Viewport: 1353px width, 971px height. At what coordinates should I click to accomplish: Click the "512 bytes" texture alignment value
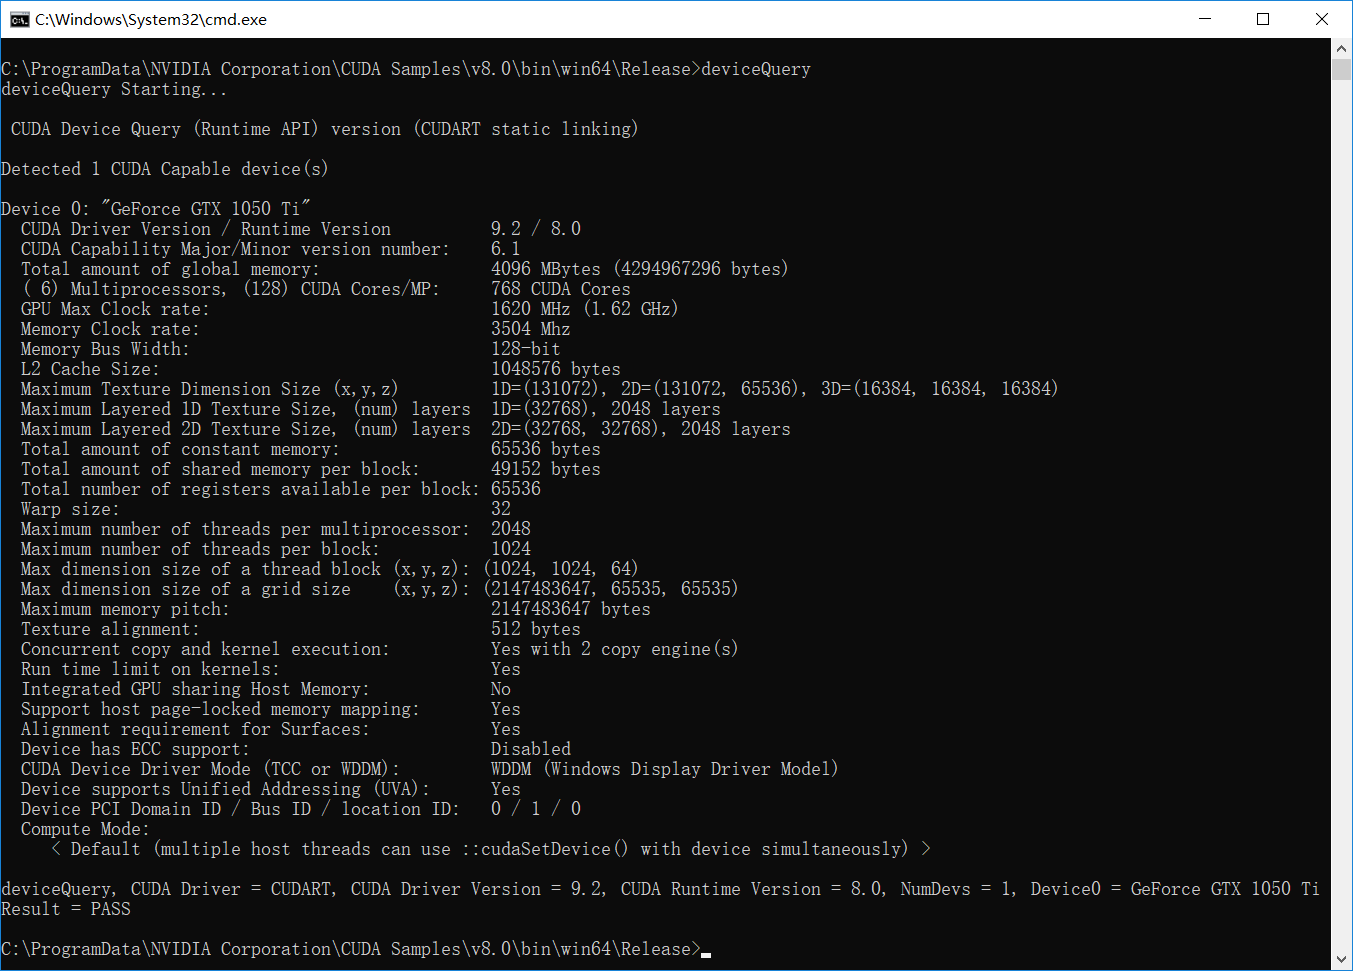(536, 629)
